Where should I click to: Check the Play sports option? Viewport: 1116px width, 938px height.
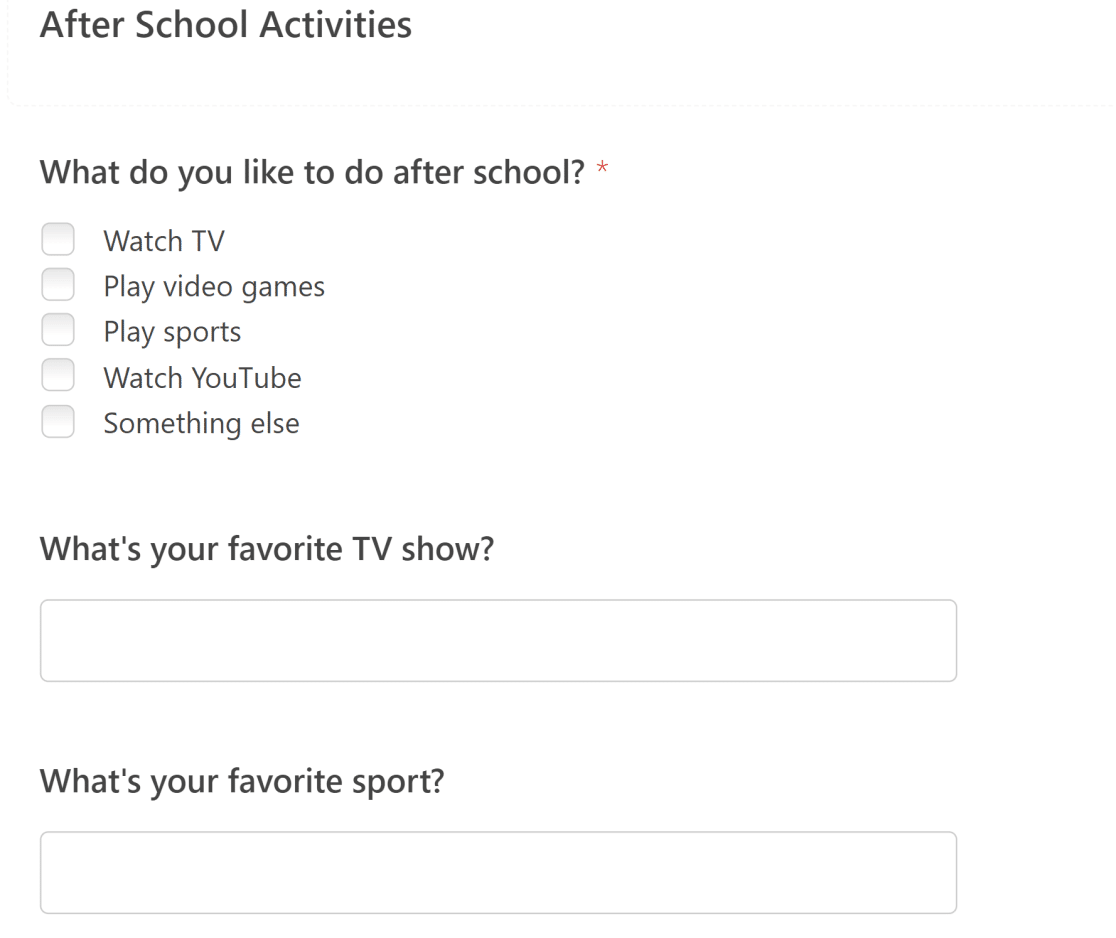(x=58, y=330)
